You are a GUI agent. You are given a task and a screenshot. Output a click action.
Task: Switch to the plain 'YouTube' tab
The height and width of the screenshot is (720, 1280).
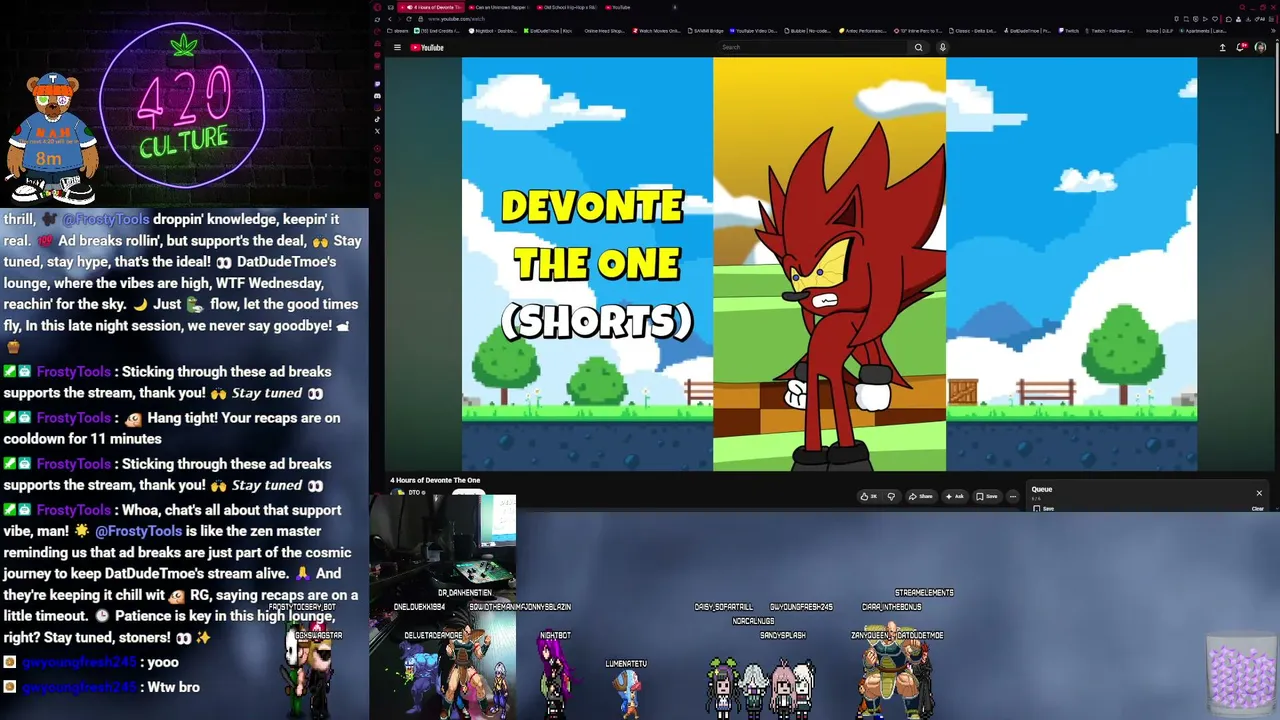(620, 7)
